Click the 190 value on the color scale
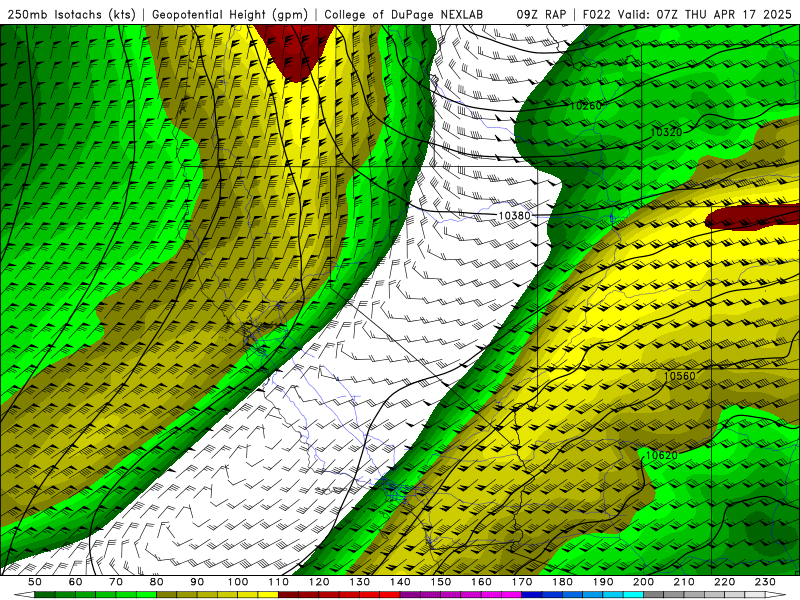Screen dimensions: 800x600 point(603,582)
